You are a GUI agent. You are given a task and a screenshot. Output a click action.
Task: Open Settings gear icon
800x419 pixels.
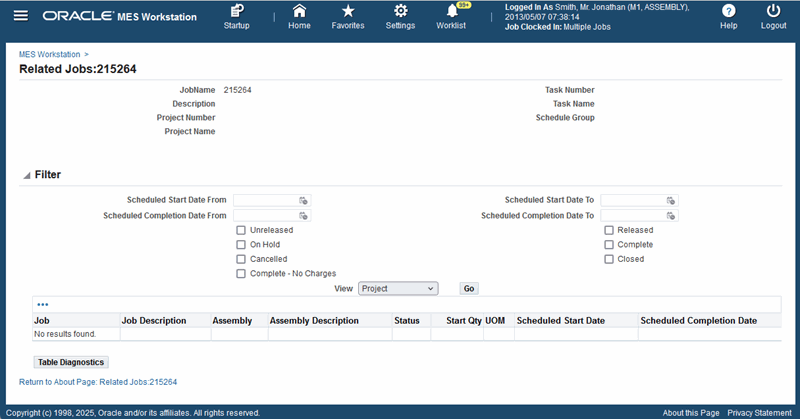401,17
